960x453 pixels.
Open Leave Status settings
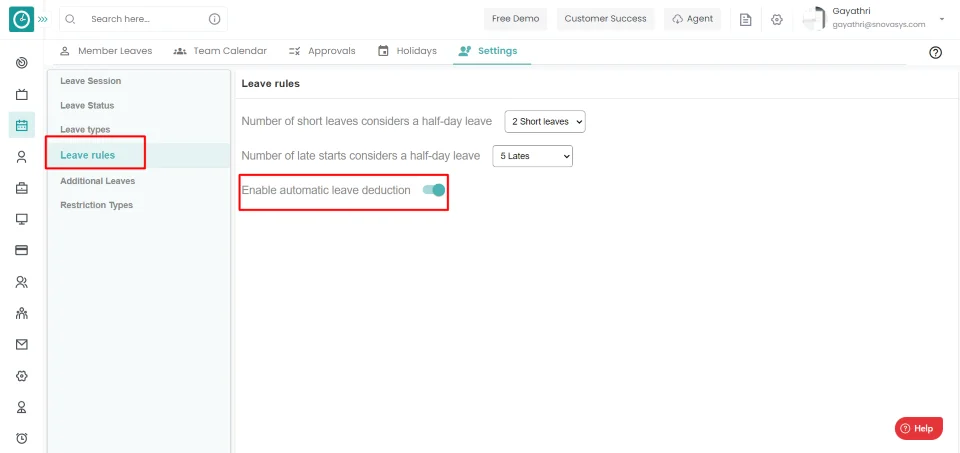click(x=87, y=105)
